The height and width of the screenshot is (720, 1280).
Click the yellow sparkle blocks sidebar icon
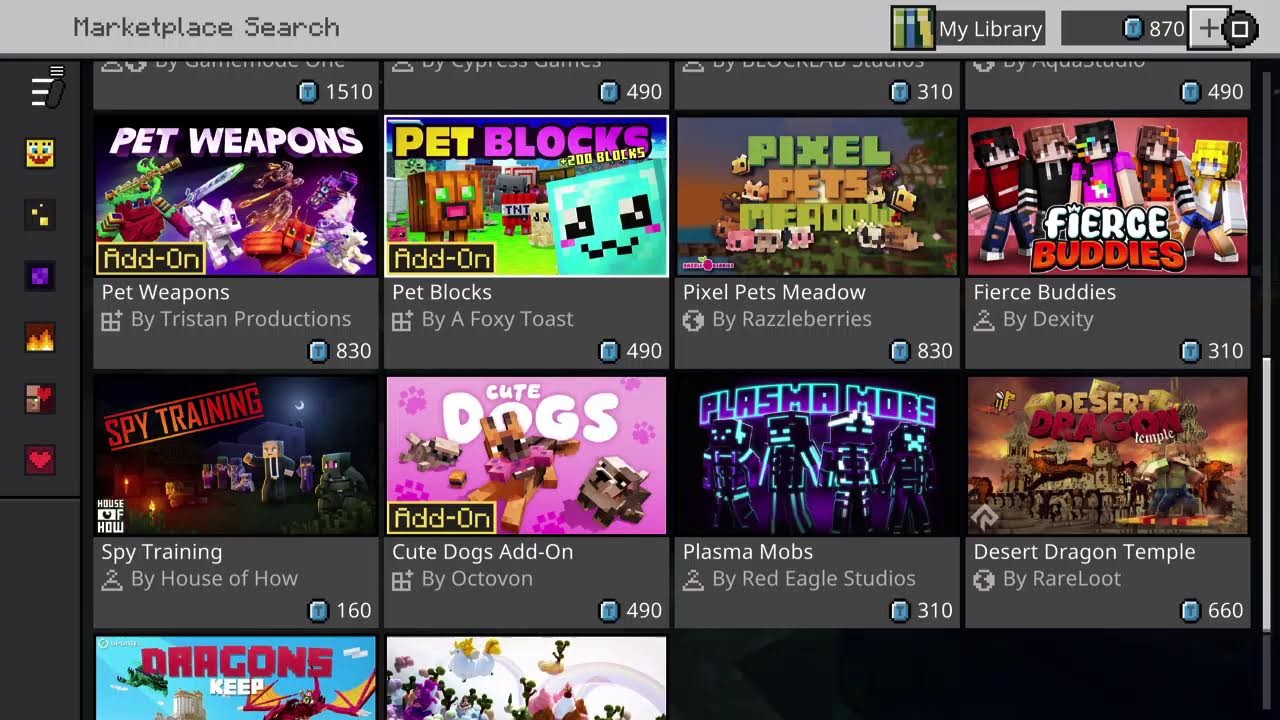40,215
